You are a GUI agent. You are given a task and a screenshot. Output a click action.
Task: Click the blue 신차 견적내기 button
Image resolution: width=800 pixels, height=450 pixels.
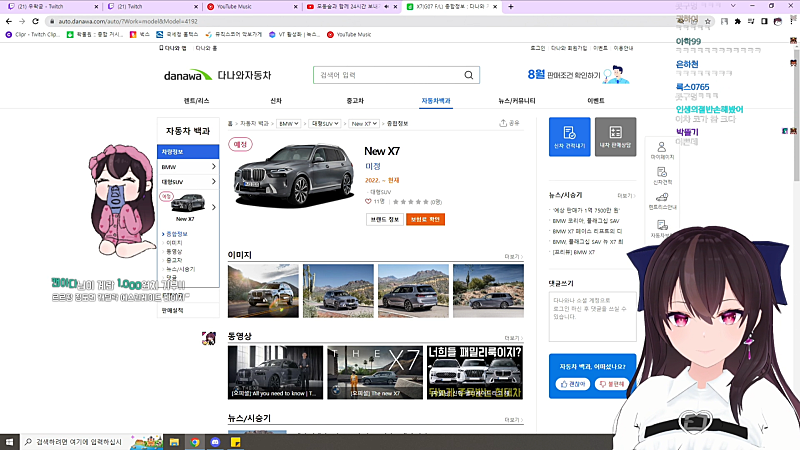tap(569, 137)
